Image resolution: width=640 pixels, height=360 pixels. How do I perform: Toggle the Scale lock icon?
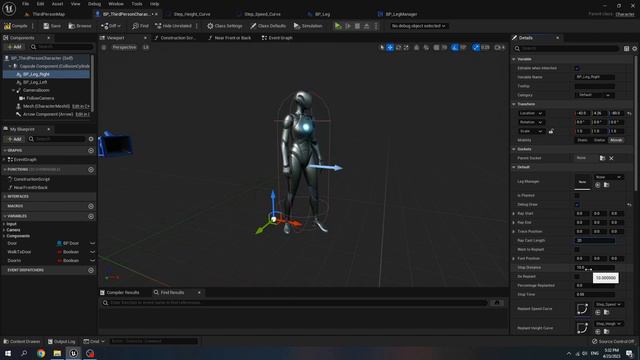tap(551, 131)
